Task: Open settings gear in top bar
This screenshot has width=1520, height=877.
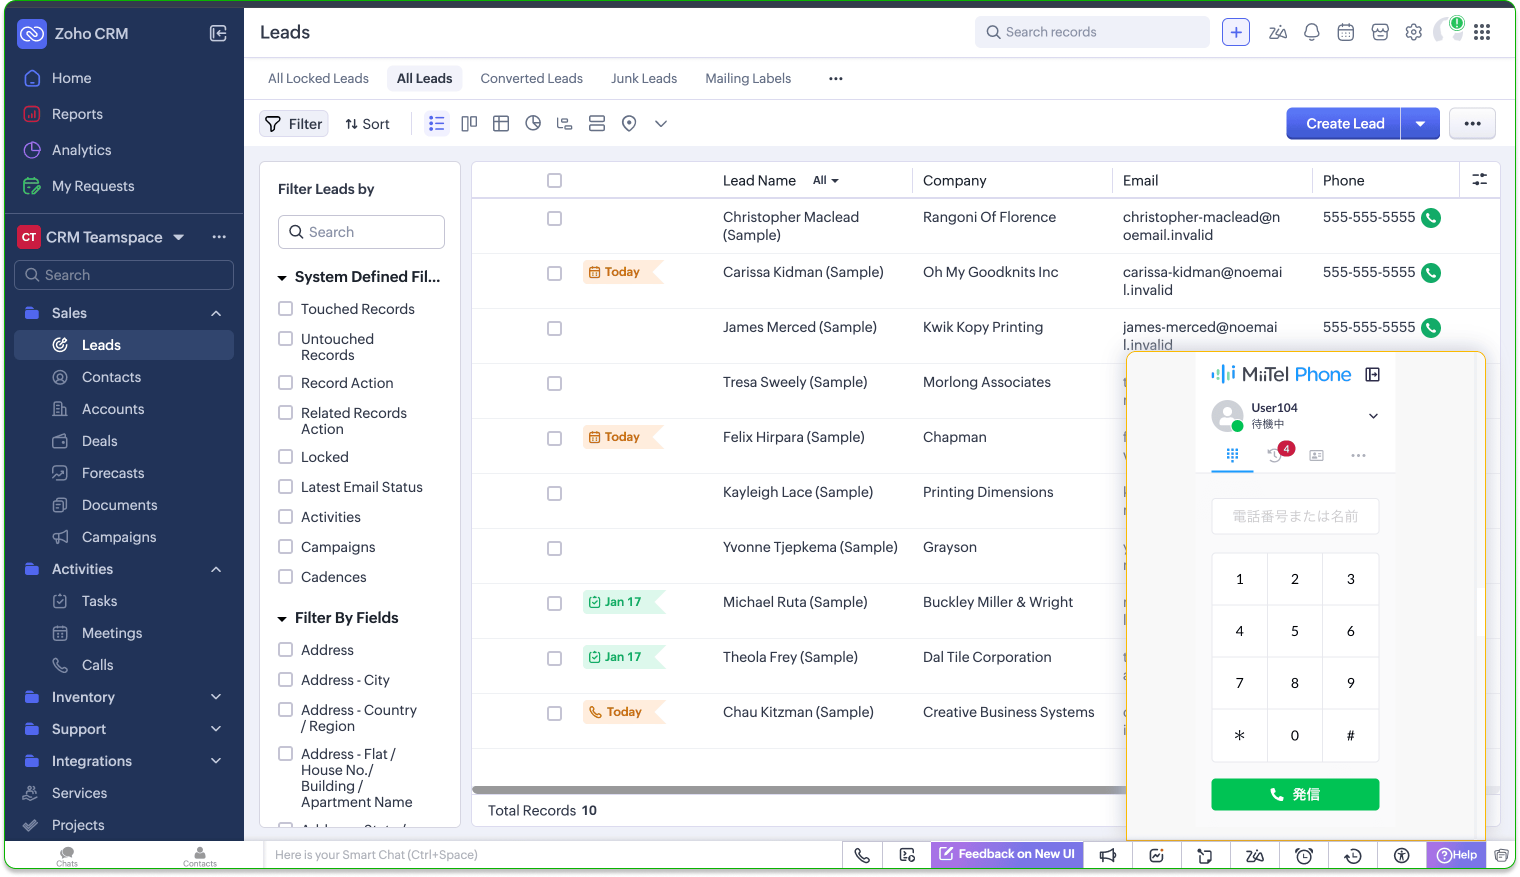Action: click(x=1414, y=32)
